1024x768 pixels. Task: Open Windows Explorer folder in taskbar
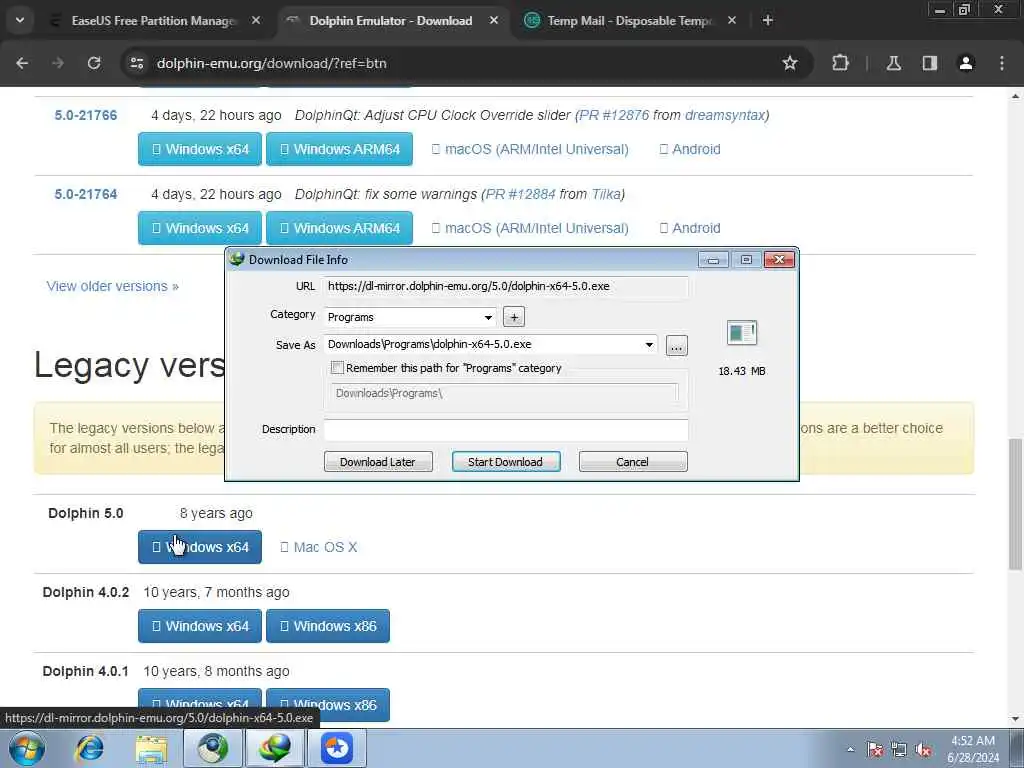pos(152,748)
